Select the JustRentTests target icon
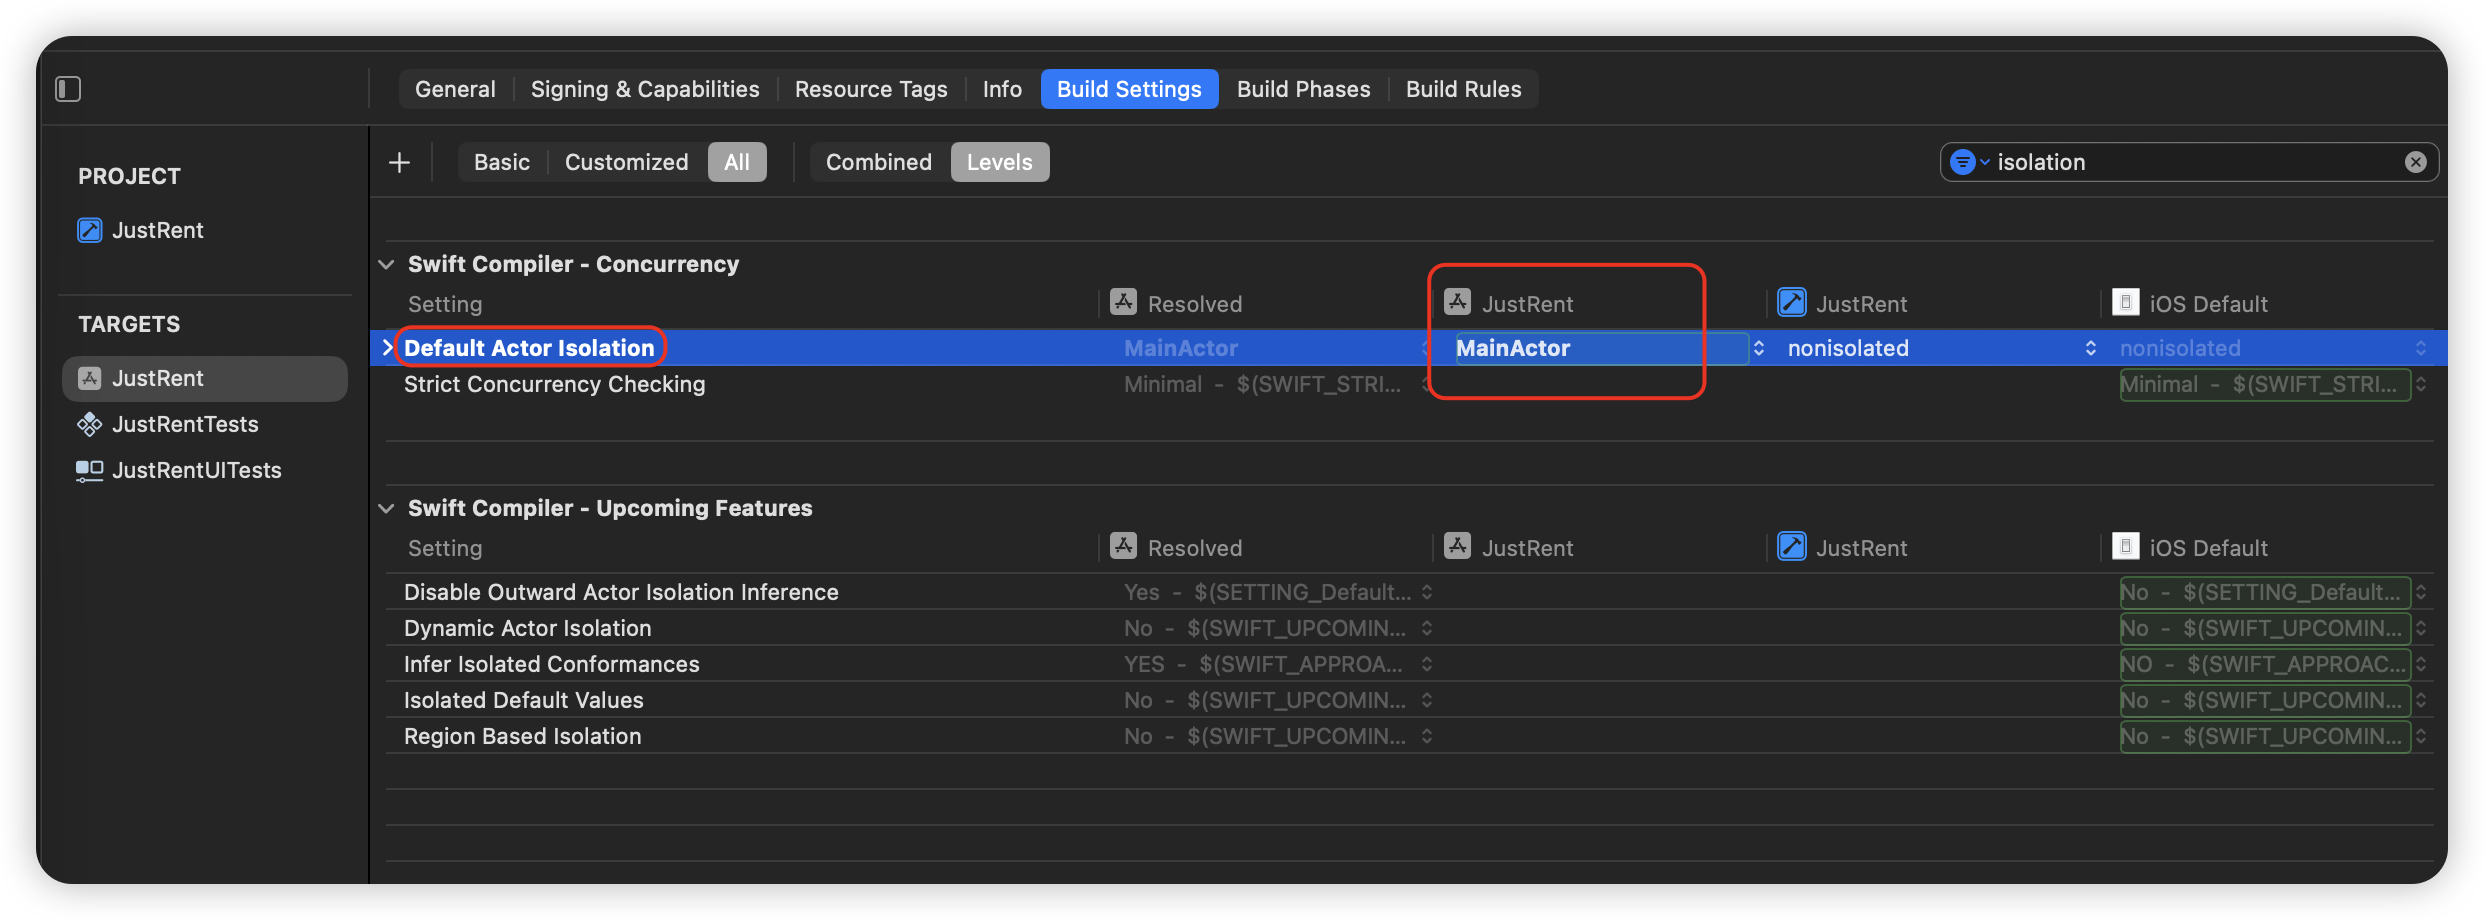Viewport: 2484px width, 920px height. (90, 424)
